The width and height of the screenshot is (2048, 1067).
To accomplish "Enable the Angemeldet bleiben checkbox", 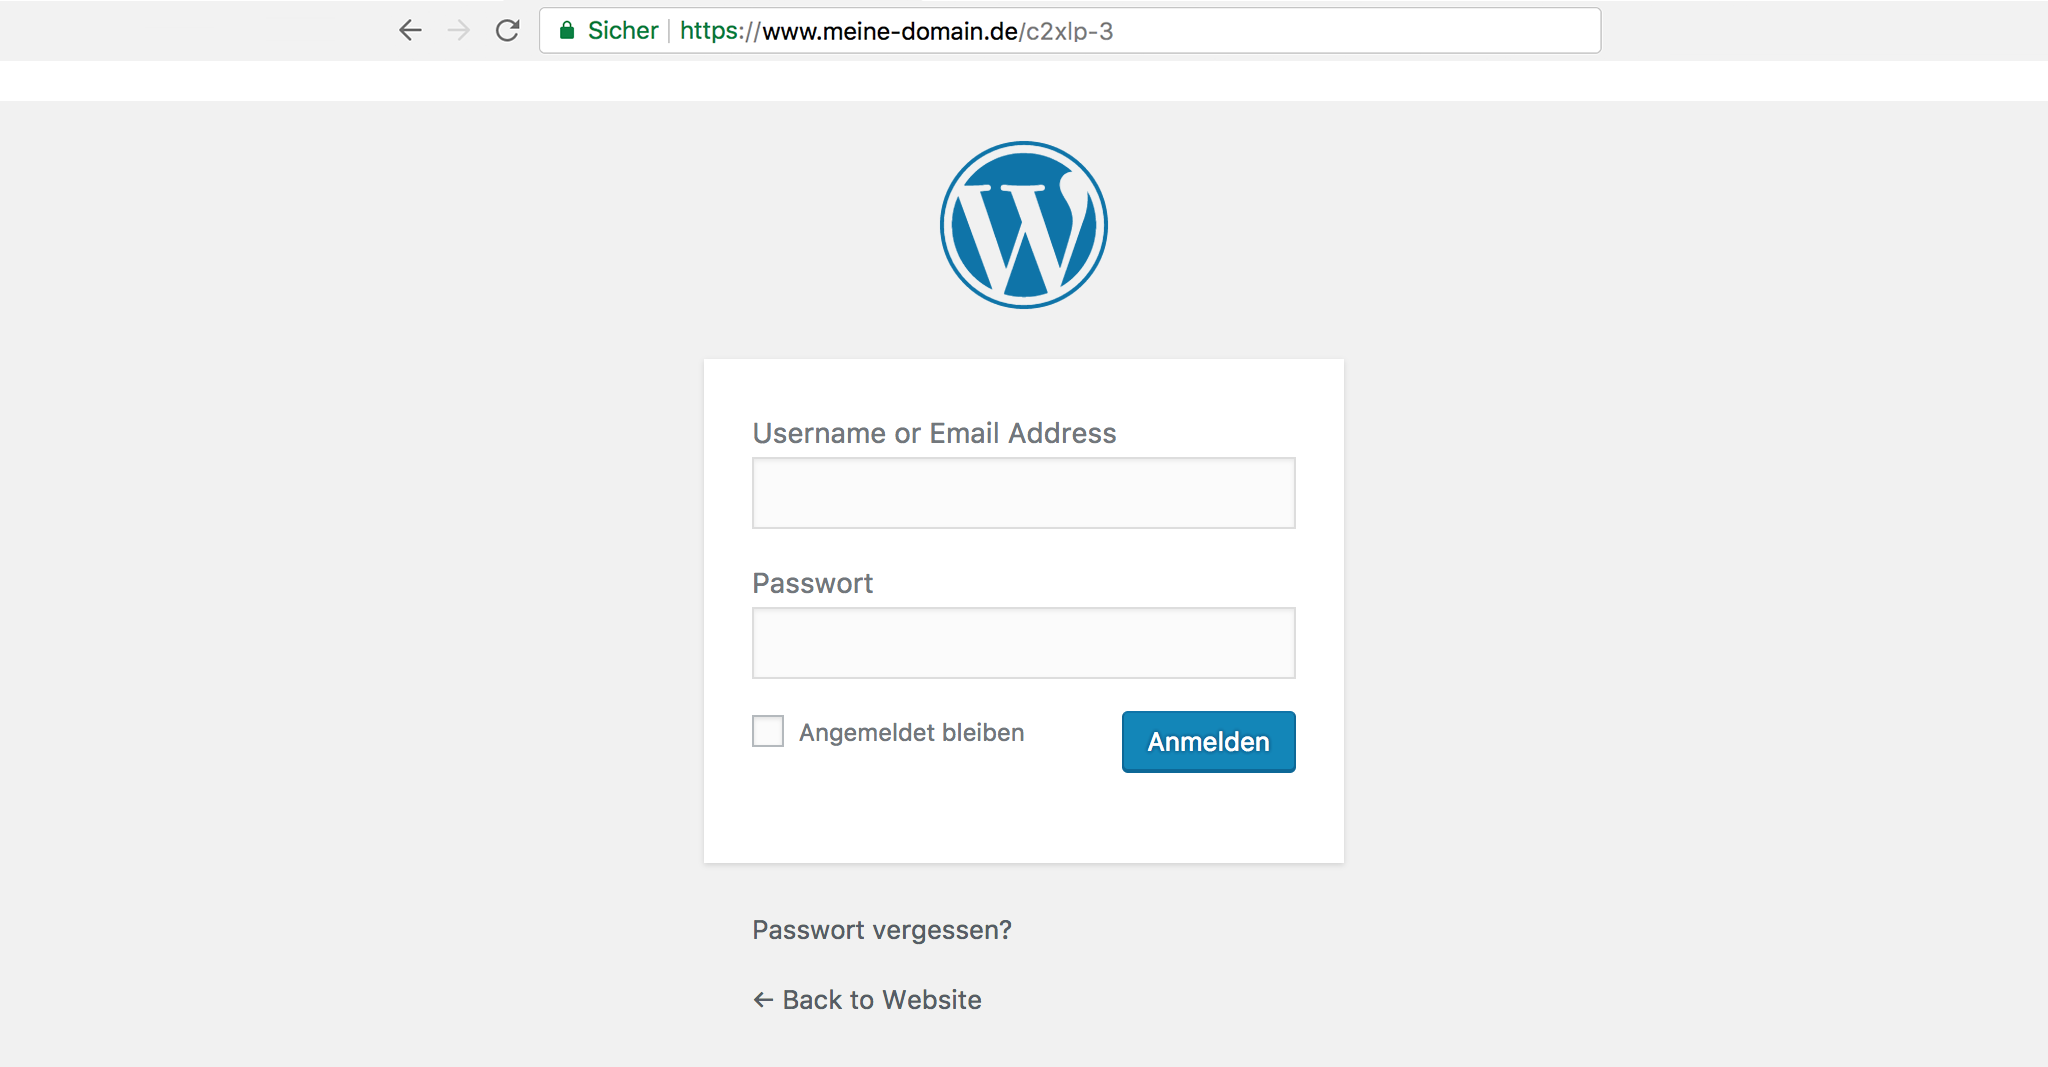I will tap(767, 731).
